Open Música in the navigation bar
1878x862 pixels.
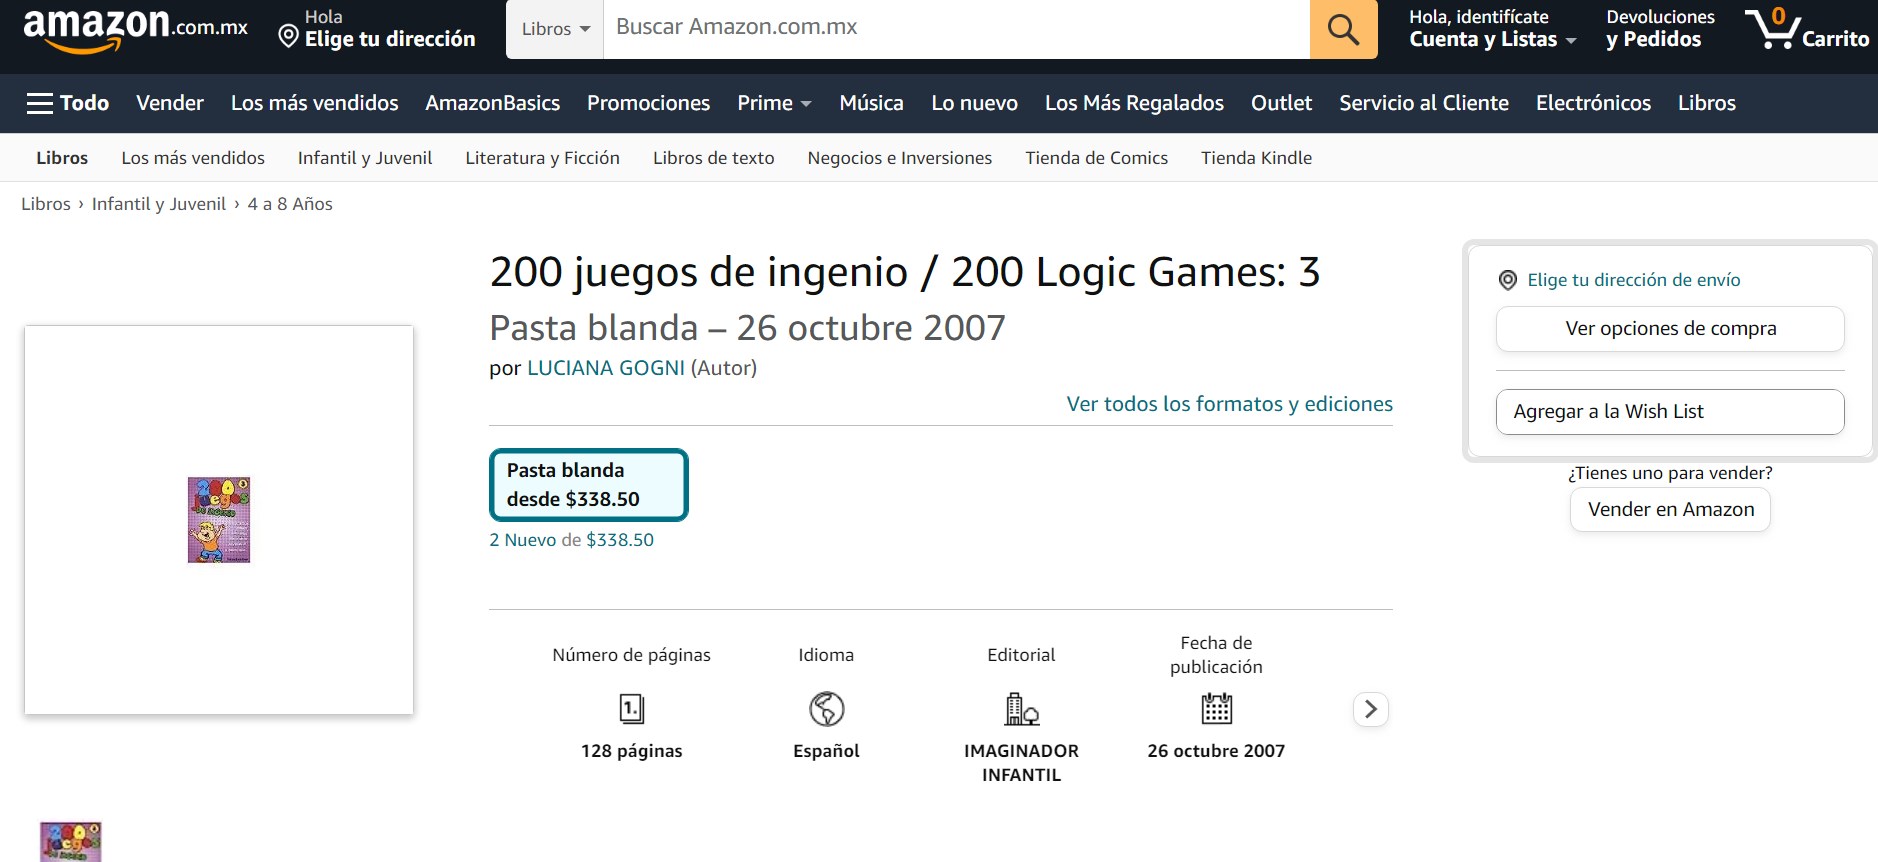coord(871,103)
